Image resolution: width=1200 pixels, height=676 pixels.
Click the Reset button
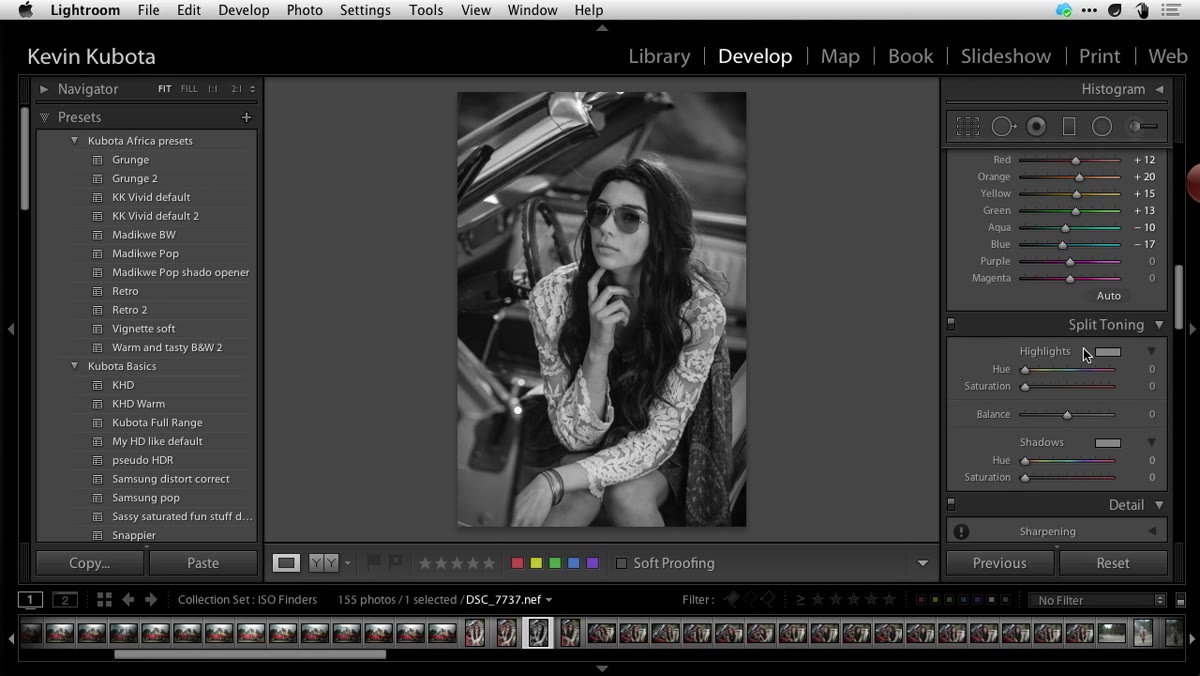1113,563
